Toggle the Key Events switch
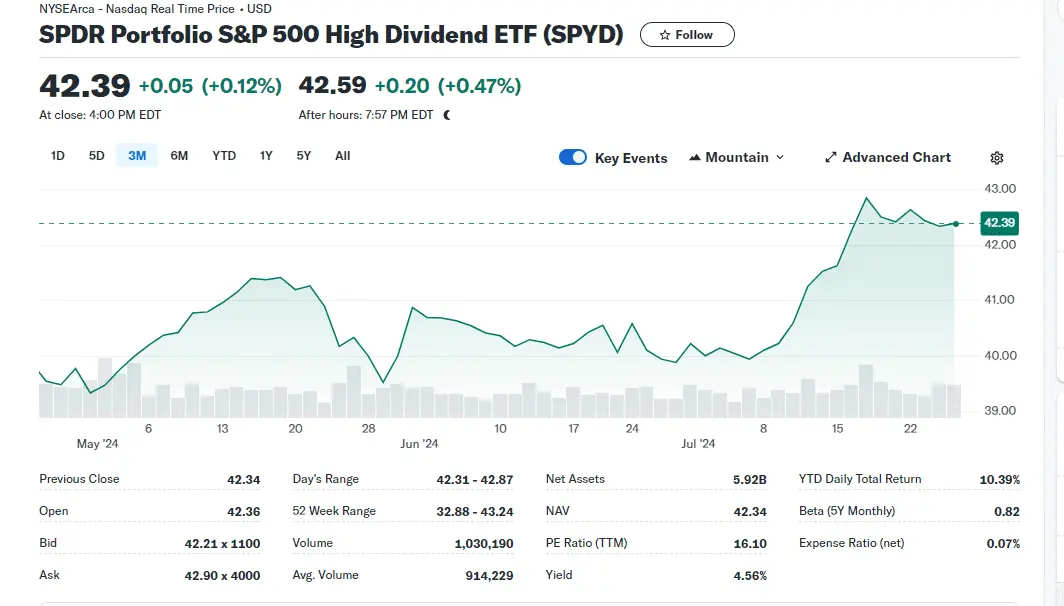Image resolution: width=1064 pixels, height=606 pixels. pos(573,157)
